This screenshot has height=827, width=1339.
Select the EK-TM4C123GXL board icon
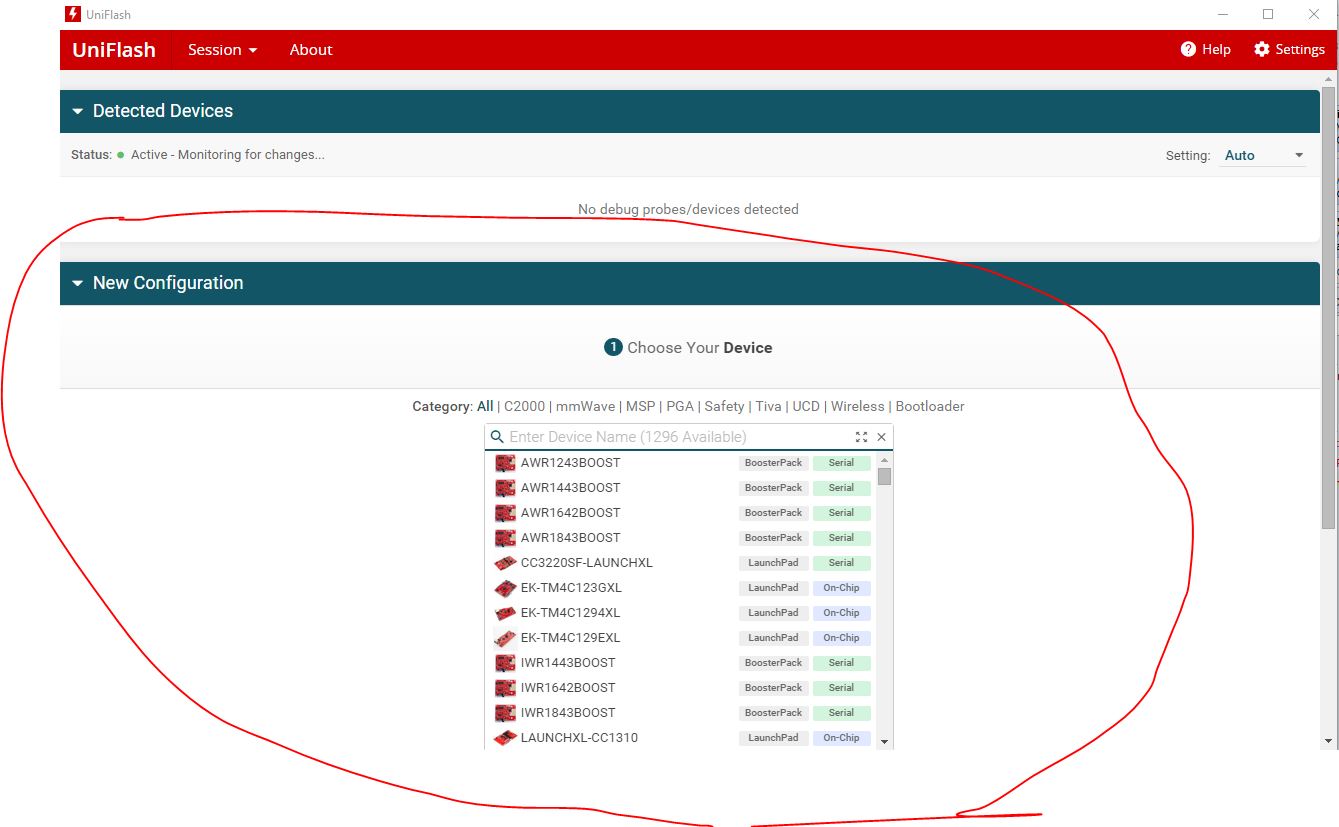[x=505, y=588]
